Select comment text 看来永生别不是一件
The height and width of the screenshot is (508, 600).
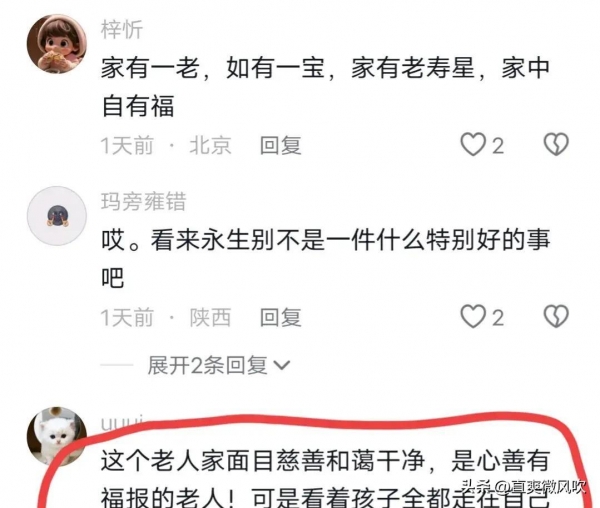click(250, 240)
